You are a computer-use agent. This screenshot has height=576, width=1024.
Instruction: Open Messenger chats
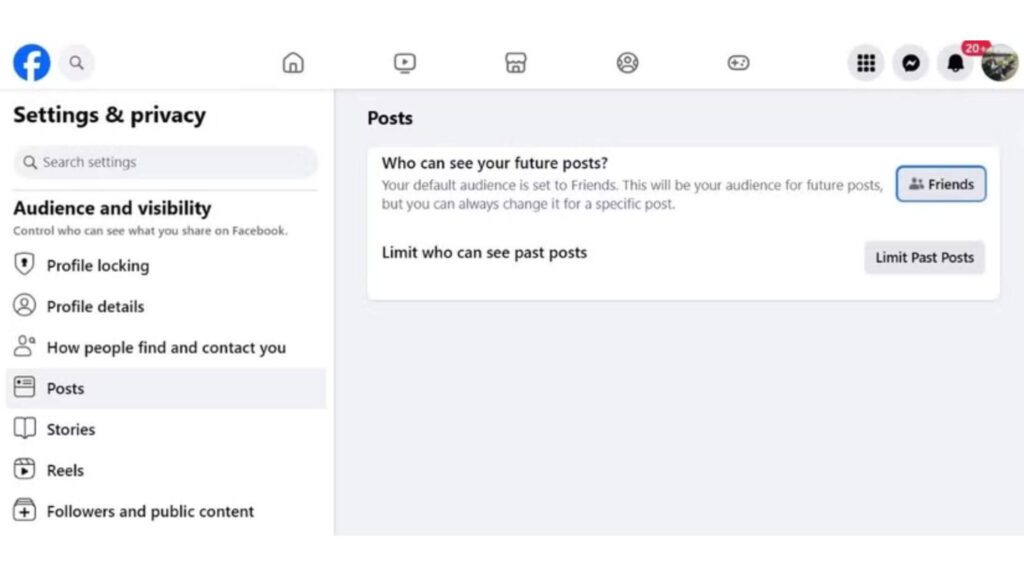(x=910, y=62)
